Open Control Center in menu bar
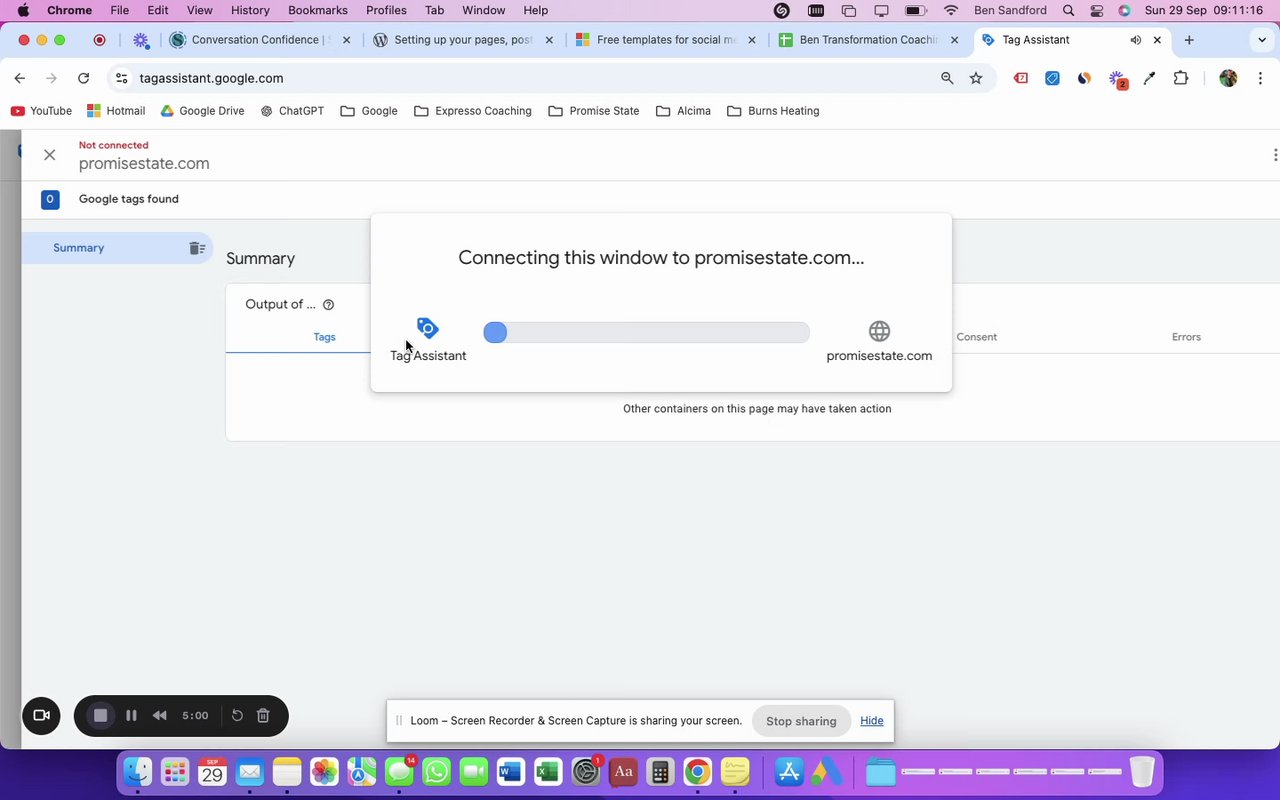The image size is (1280, 800). click(1097, 10)
